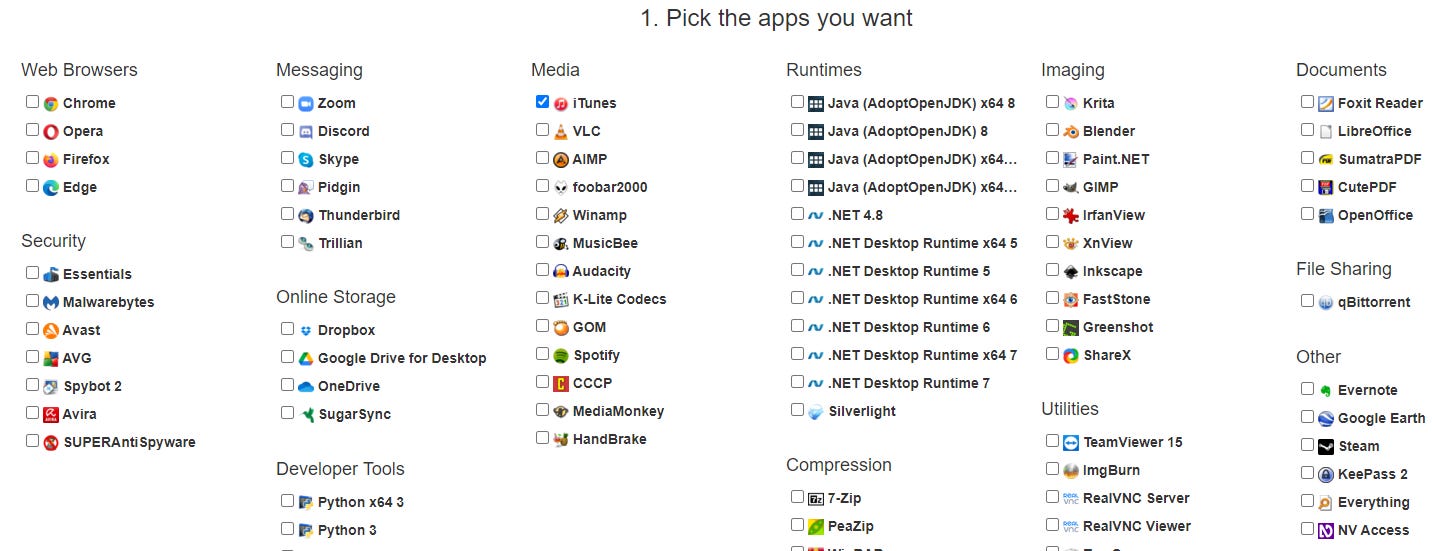Click the Spybot 2 label
Viewport: 1432px width, 551px height.
(x=92, y=386)
